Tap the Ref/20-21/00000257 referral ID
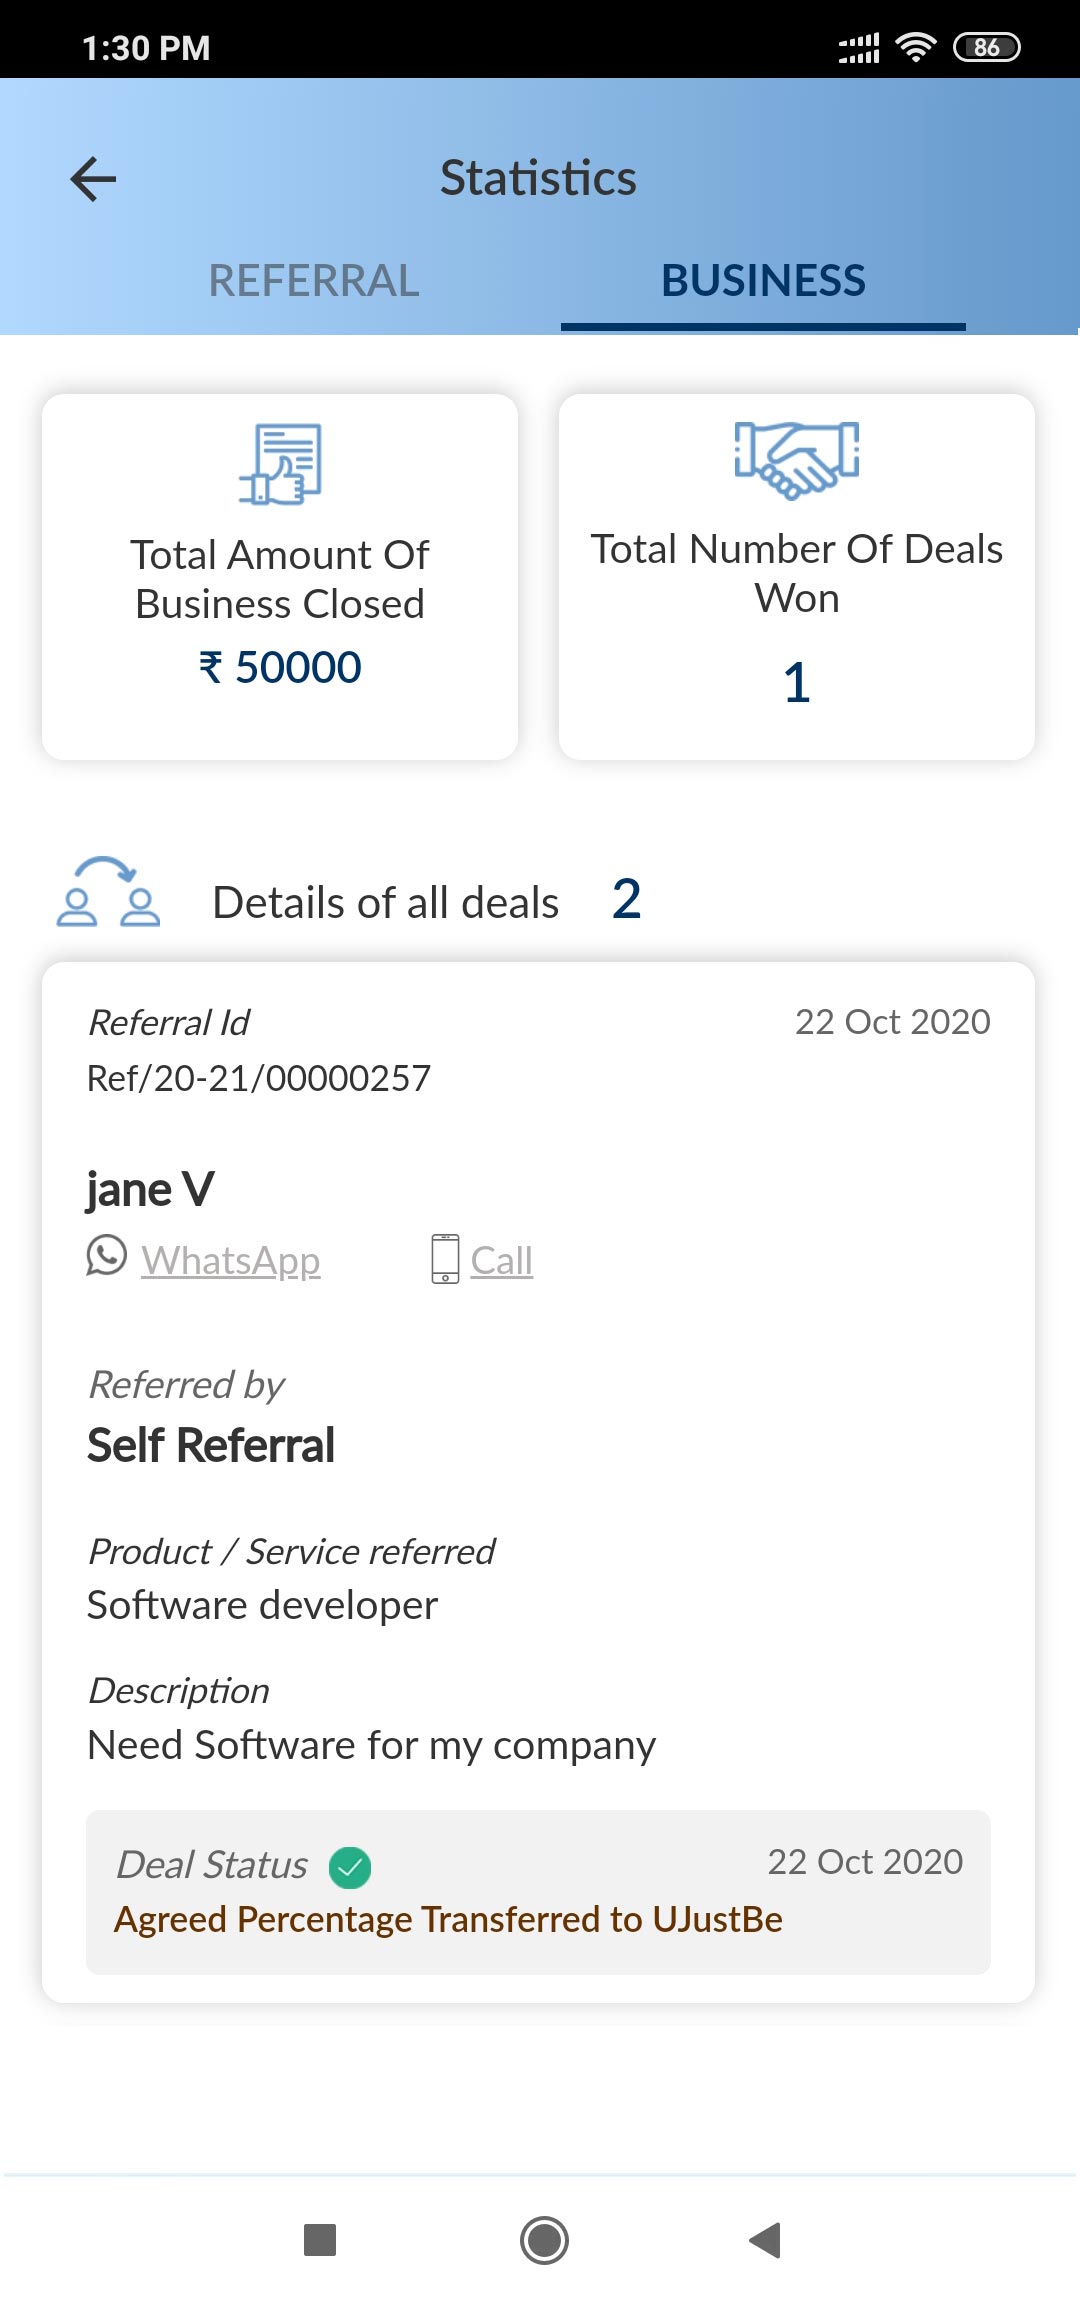This screenshot has height=2317, width=1080. (259, 1078)
